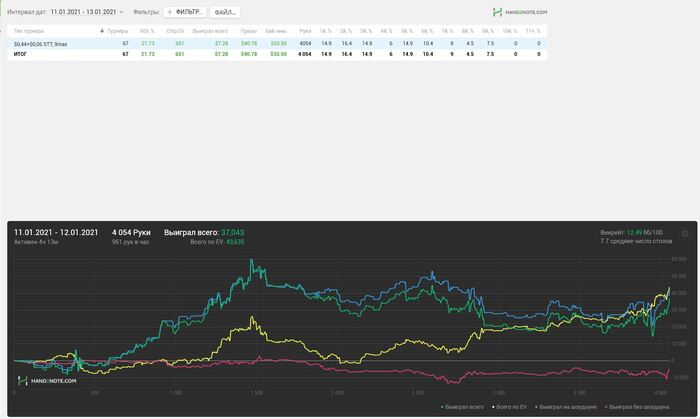700x419 pixels.
Task: Click the add filter button
Action: pos(184,12)
